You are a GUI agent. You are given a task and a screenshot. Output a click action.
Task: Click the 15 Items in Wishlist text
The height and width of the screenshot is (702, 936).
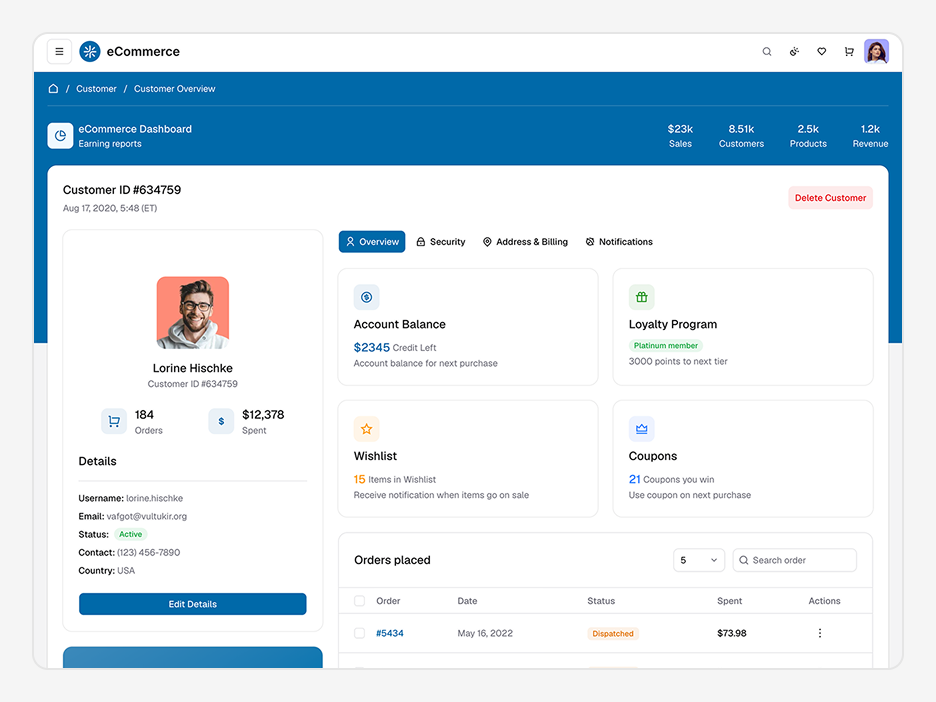(395, 479)
